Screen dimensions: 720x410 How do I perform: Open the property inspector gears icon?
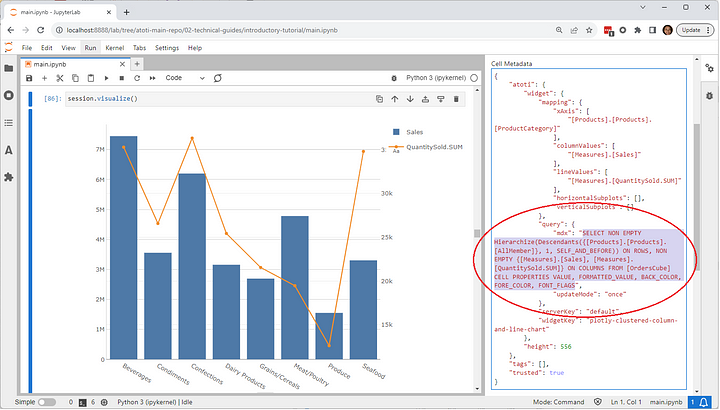(710, 68)
